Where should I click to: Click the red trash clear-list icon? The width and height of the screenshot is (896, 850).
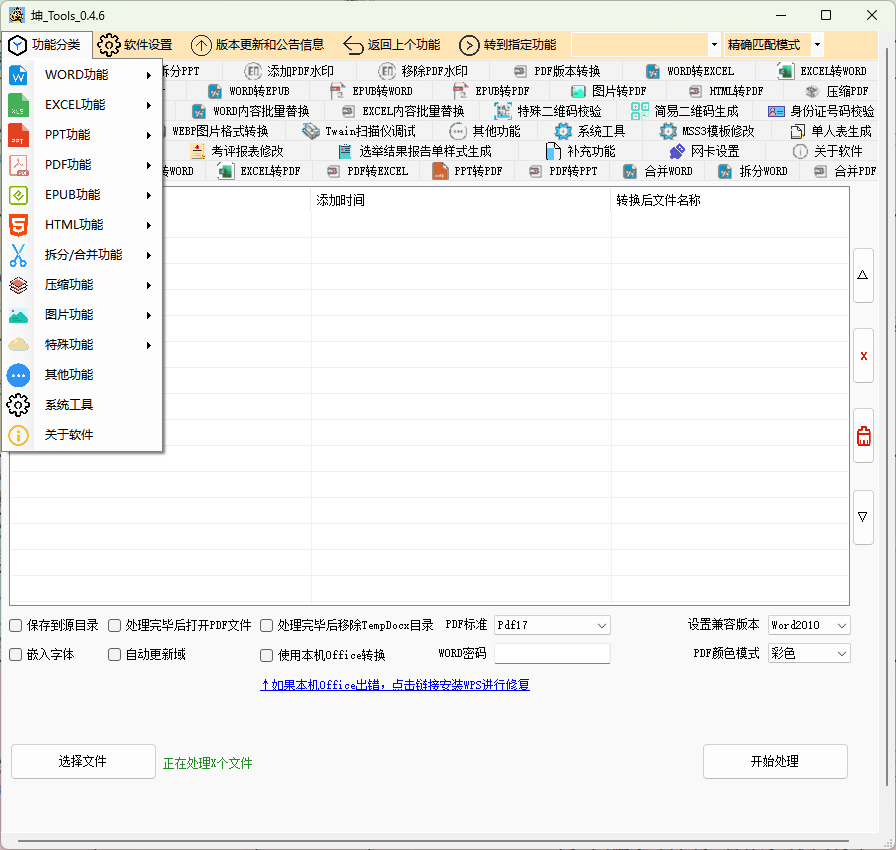[863, 436]
